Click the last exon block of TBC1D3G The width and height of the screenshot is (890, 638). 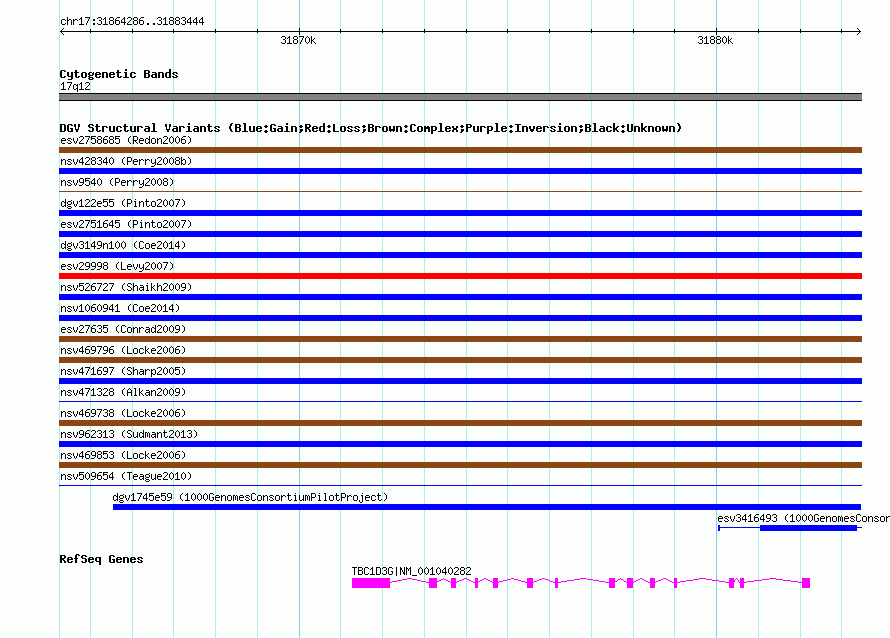(806, 583)
